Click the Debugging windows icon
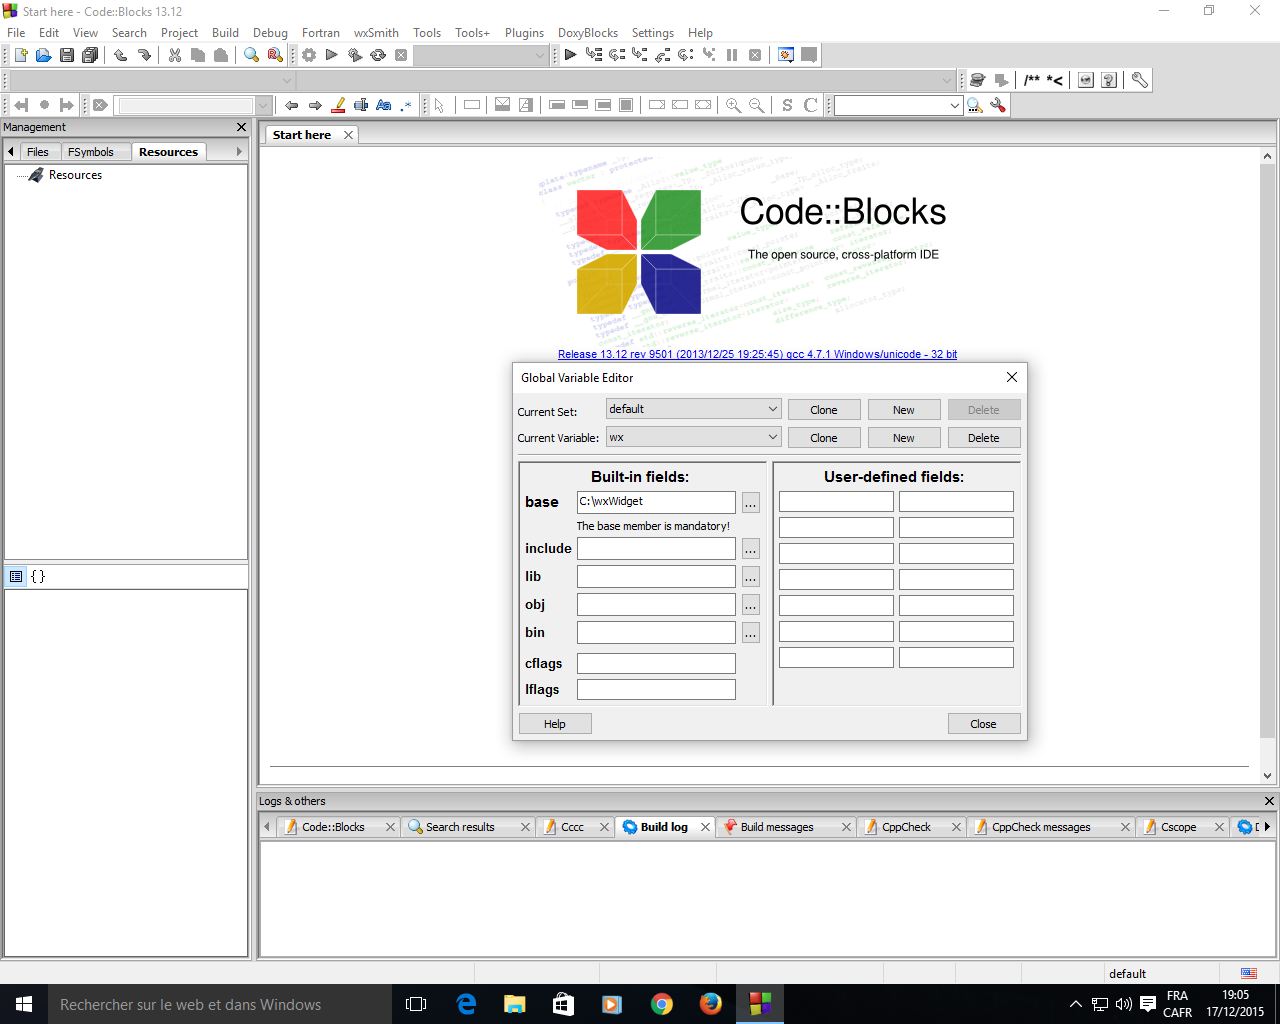Screen dimensions: 1280x1024 786,55
